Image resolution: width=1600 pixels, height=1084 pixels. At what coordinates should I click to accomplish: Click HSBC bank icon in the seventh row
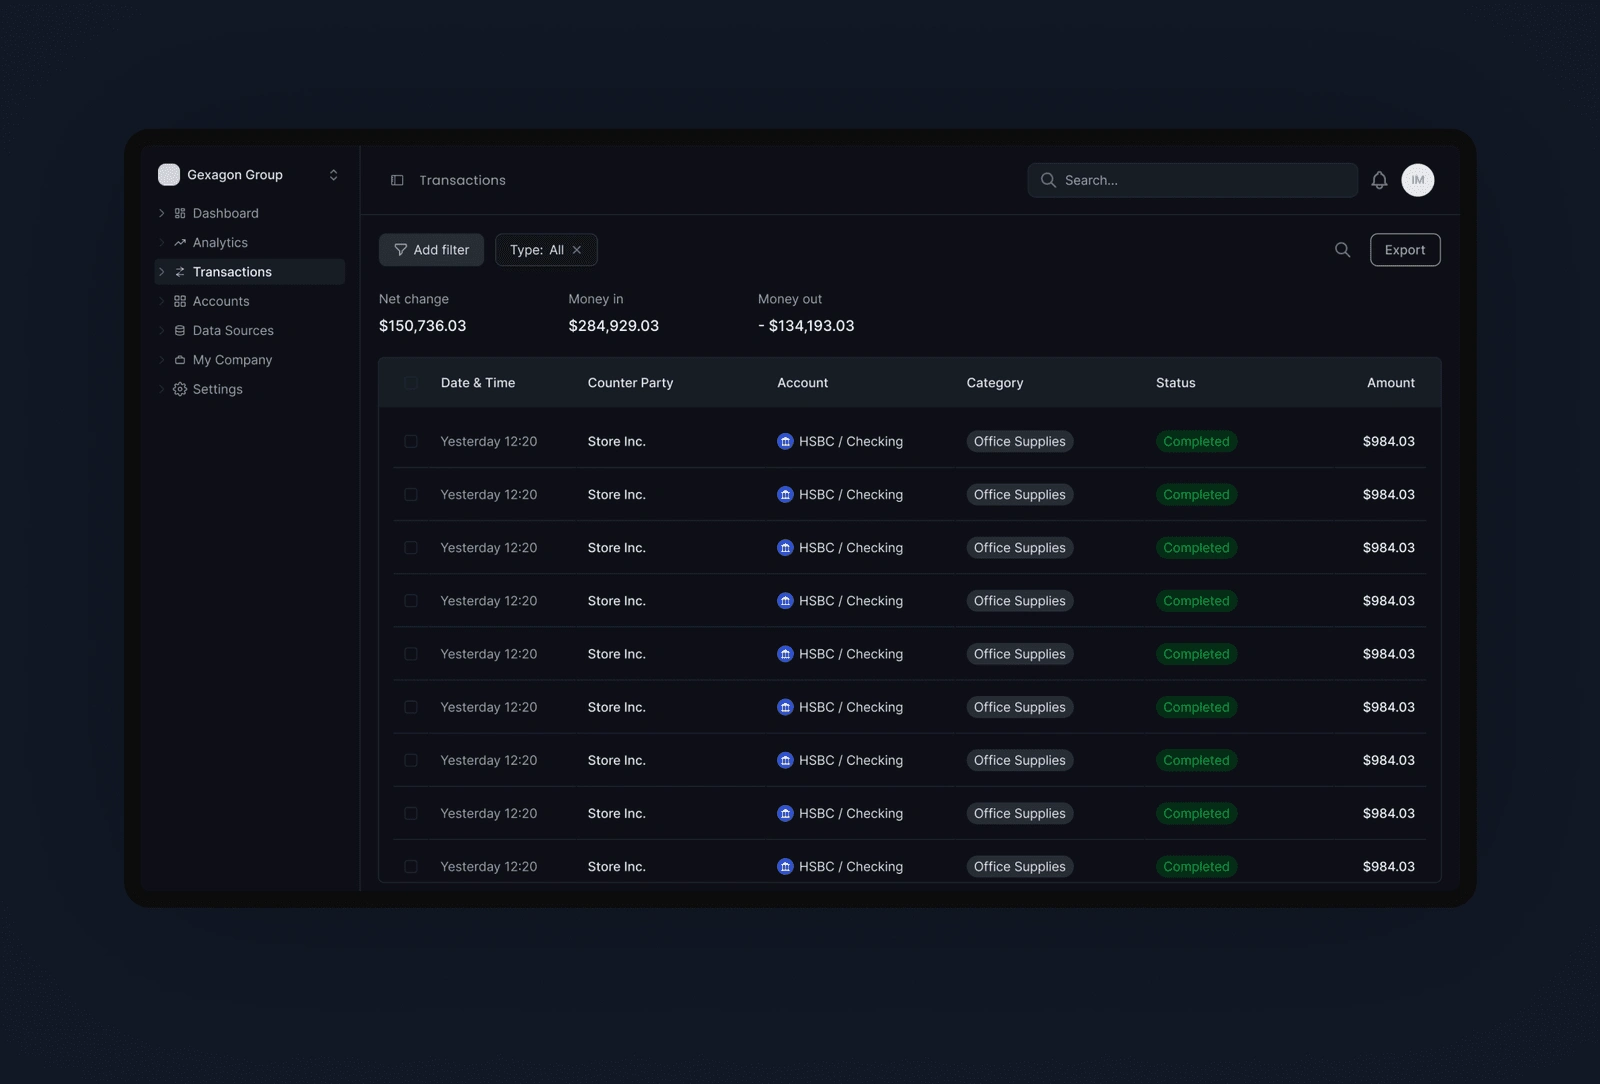785,760
